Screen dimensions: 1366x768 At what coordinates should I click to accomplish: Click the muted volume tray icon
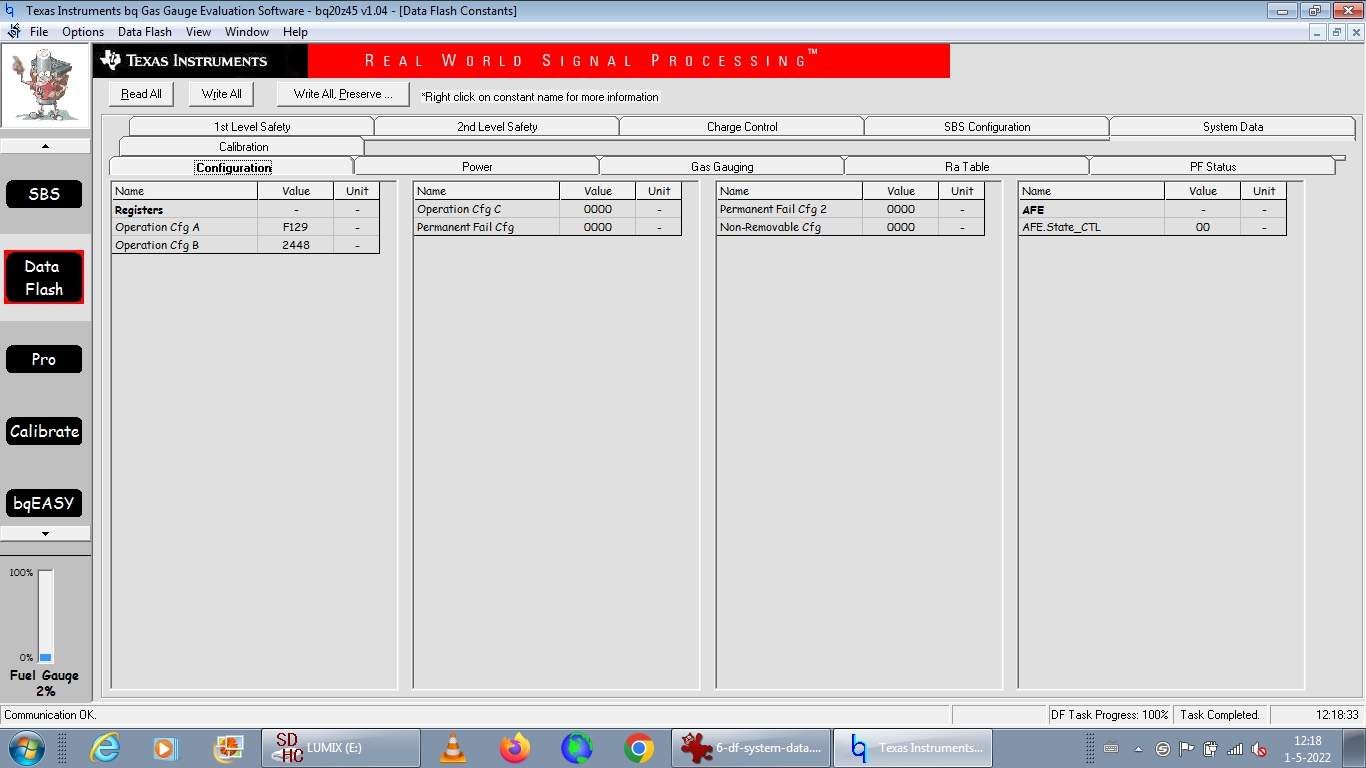(x=1259, y=748)
